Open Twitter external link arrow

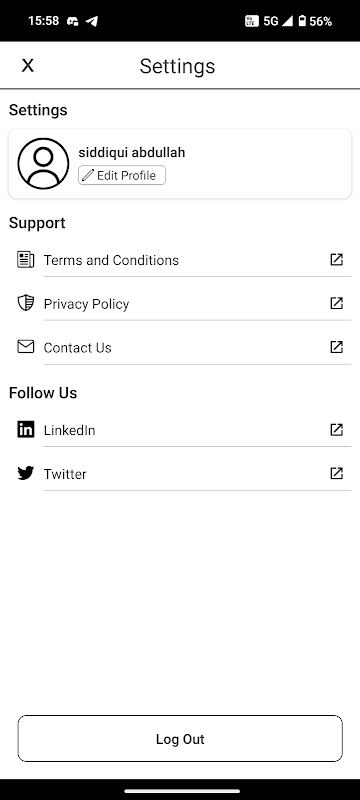point(337,473)
